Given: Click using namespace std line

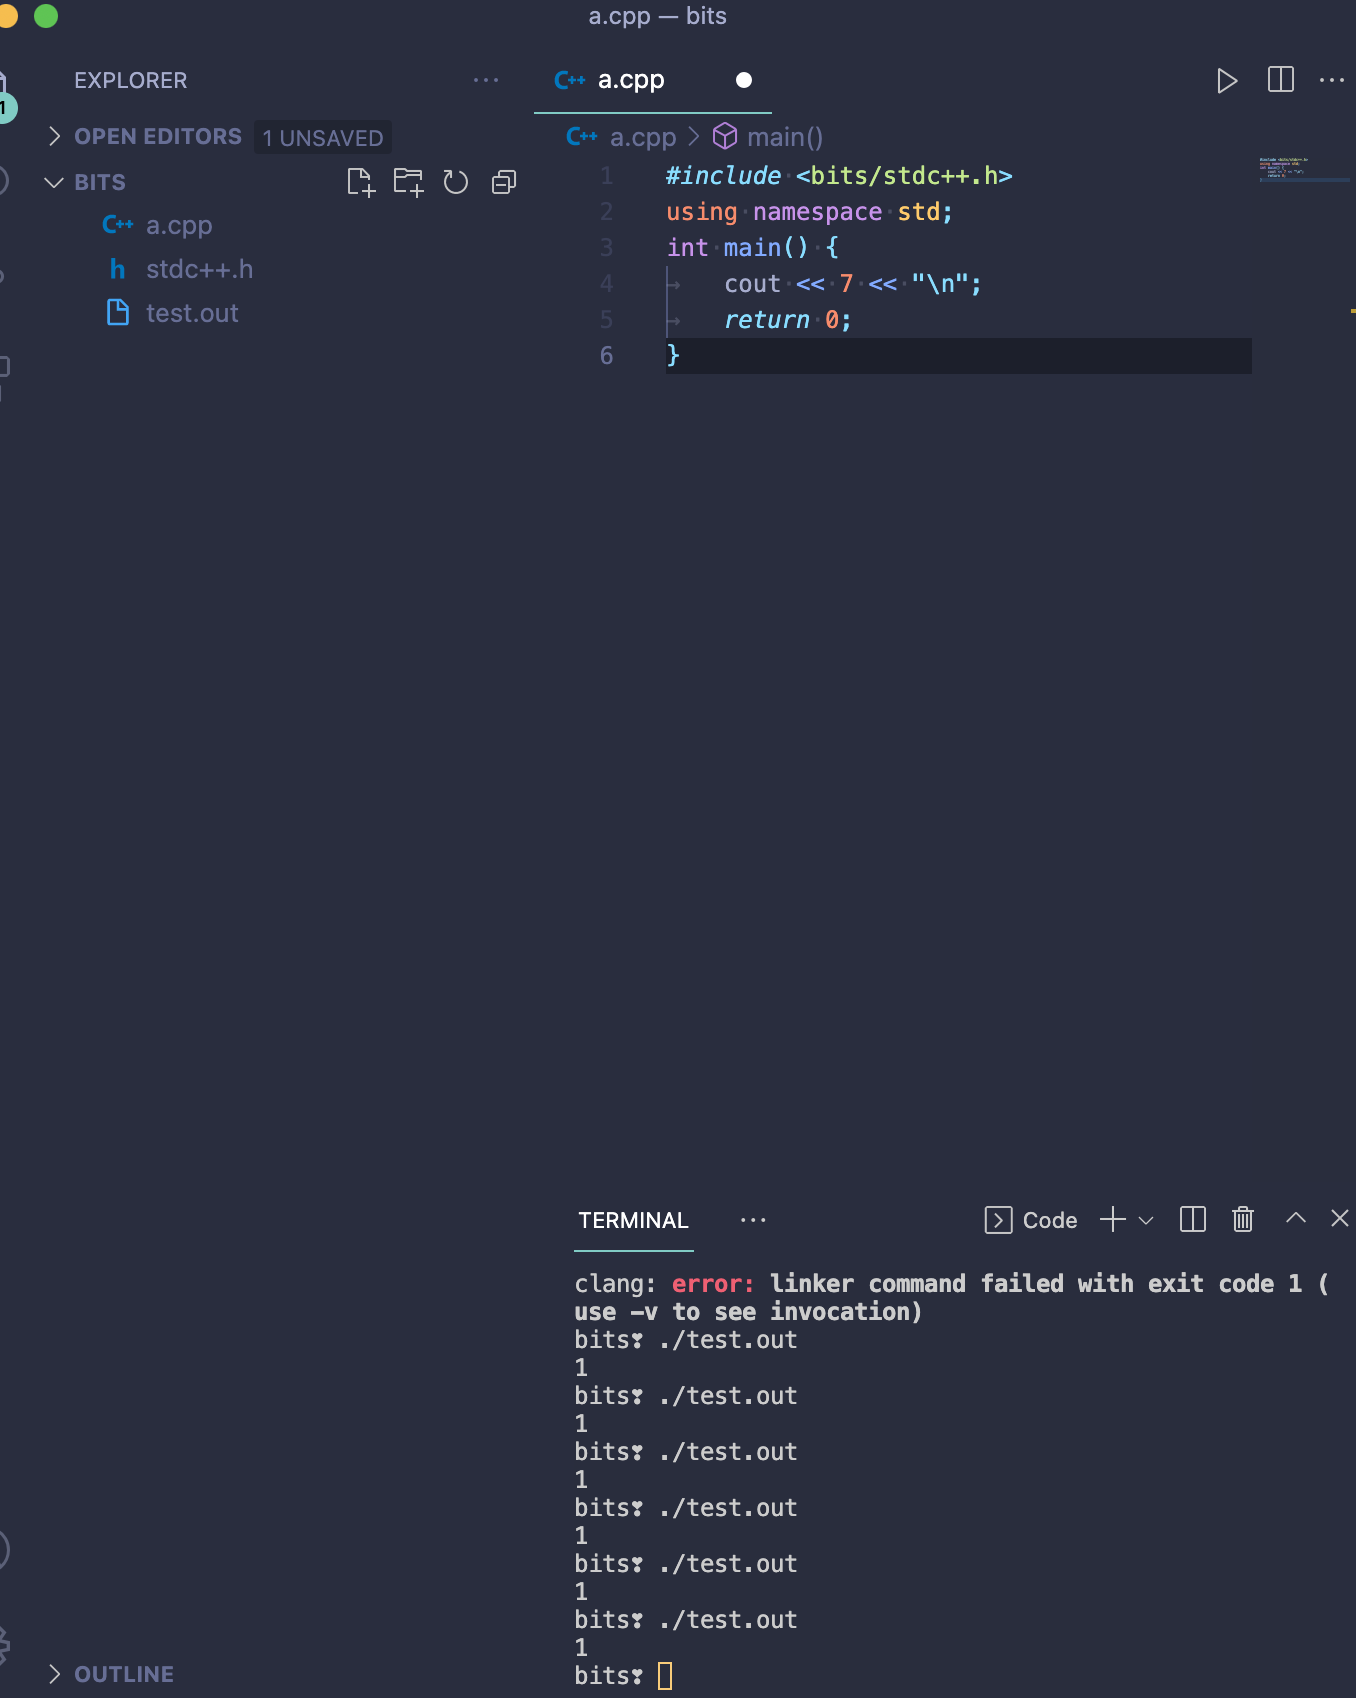Looking at the screenshot, I should click(x=810, y=212).
